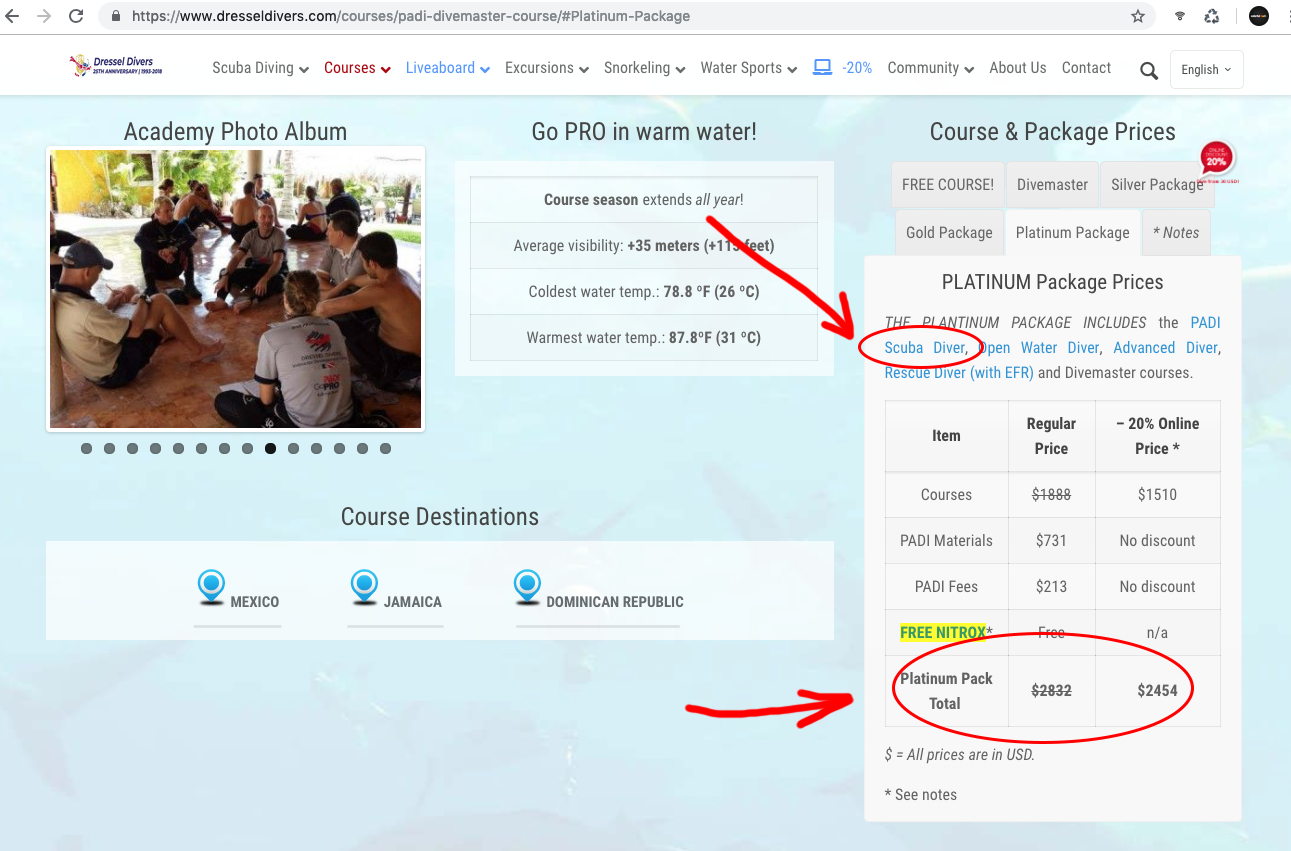1291x851 pixels.
Task: Switch to the Silver Package tab
Action: coord(1157,184)
